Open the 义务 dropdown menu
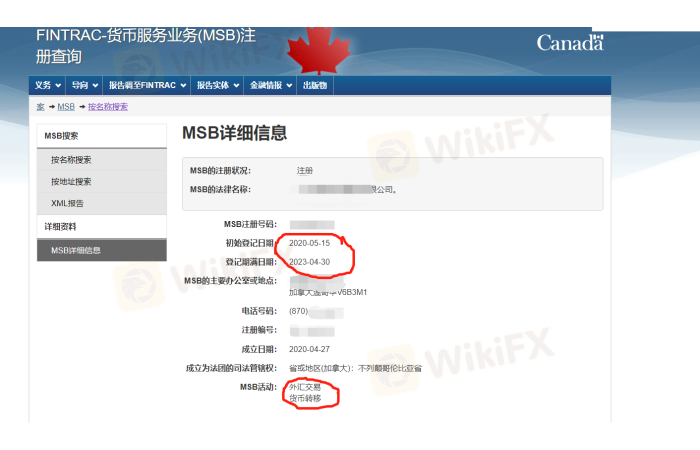700x450 pixels. coord(48,85)
